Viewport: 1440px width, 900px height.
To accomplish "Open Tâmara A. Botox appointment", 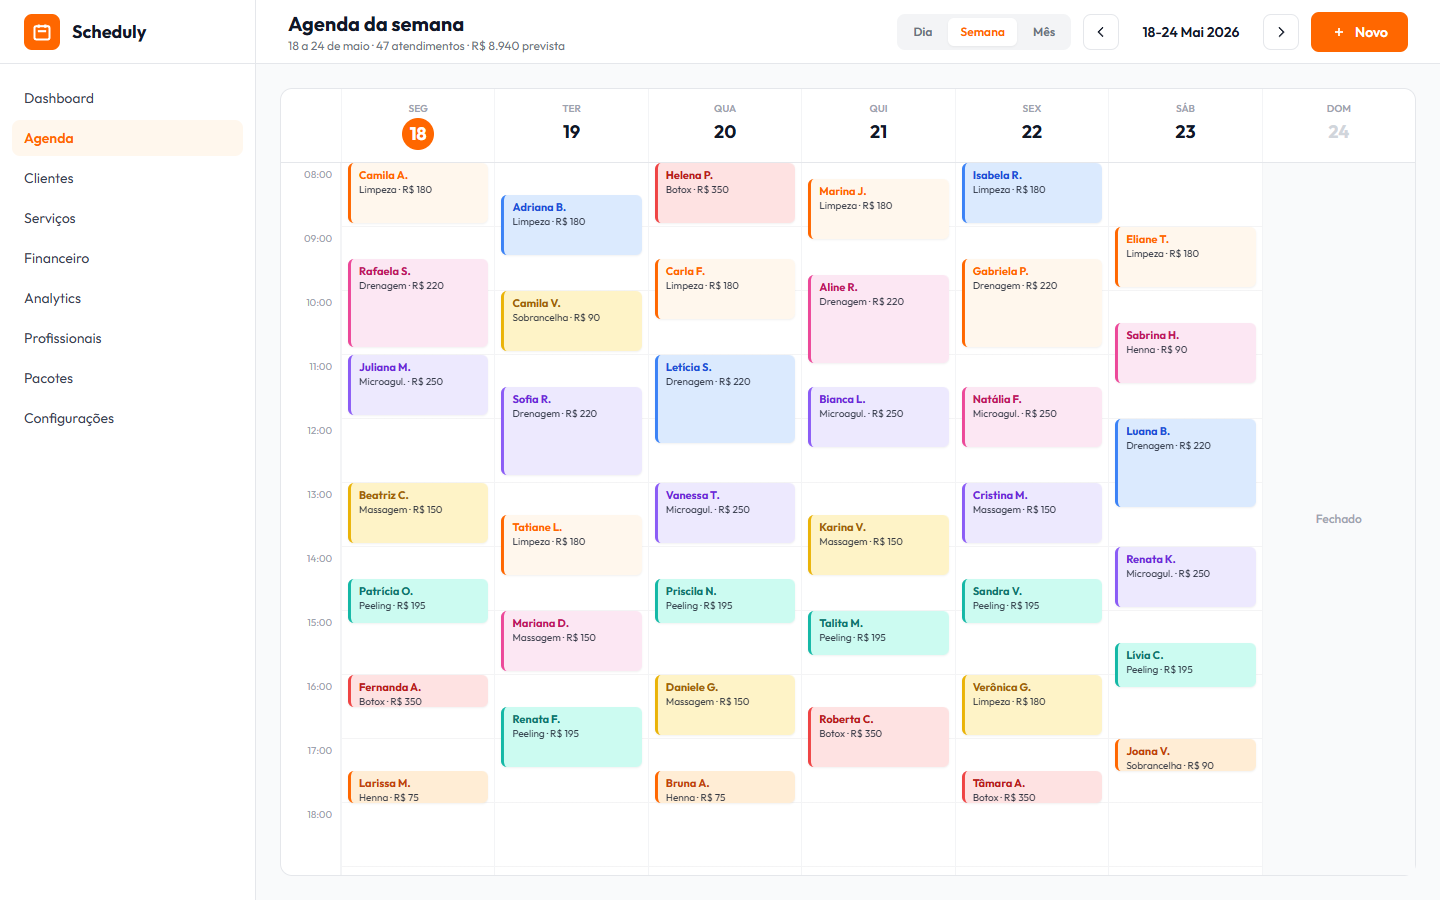I will 1032,787.
